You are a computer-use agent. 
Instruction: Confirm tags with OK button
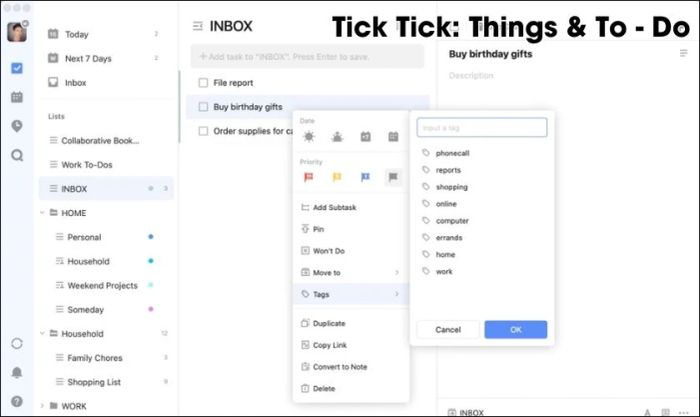point(516,329)
